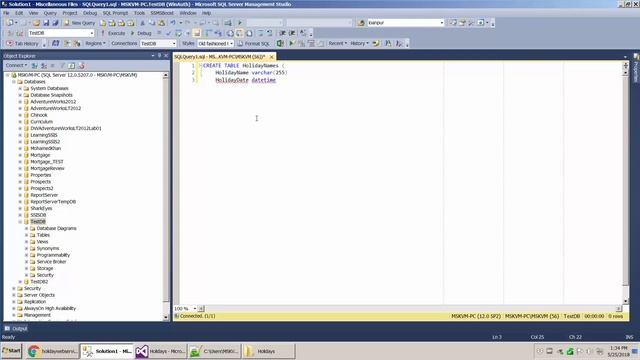Image resolution: width=640 pixels, height=360 pixels.
Task: Click the Start Debugging play icon
Action: pyautogui.click(x=240, y=23)
